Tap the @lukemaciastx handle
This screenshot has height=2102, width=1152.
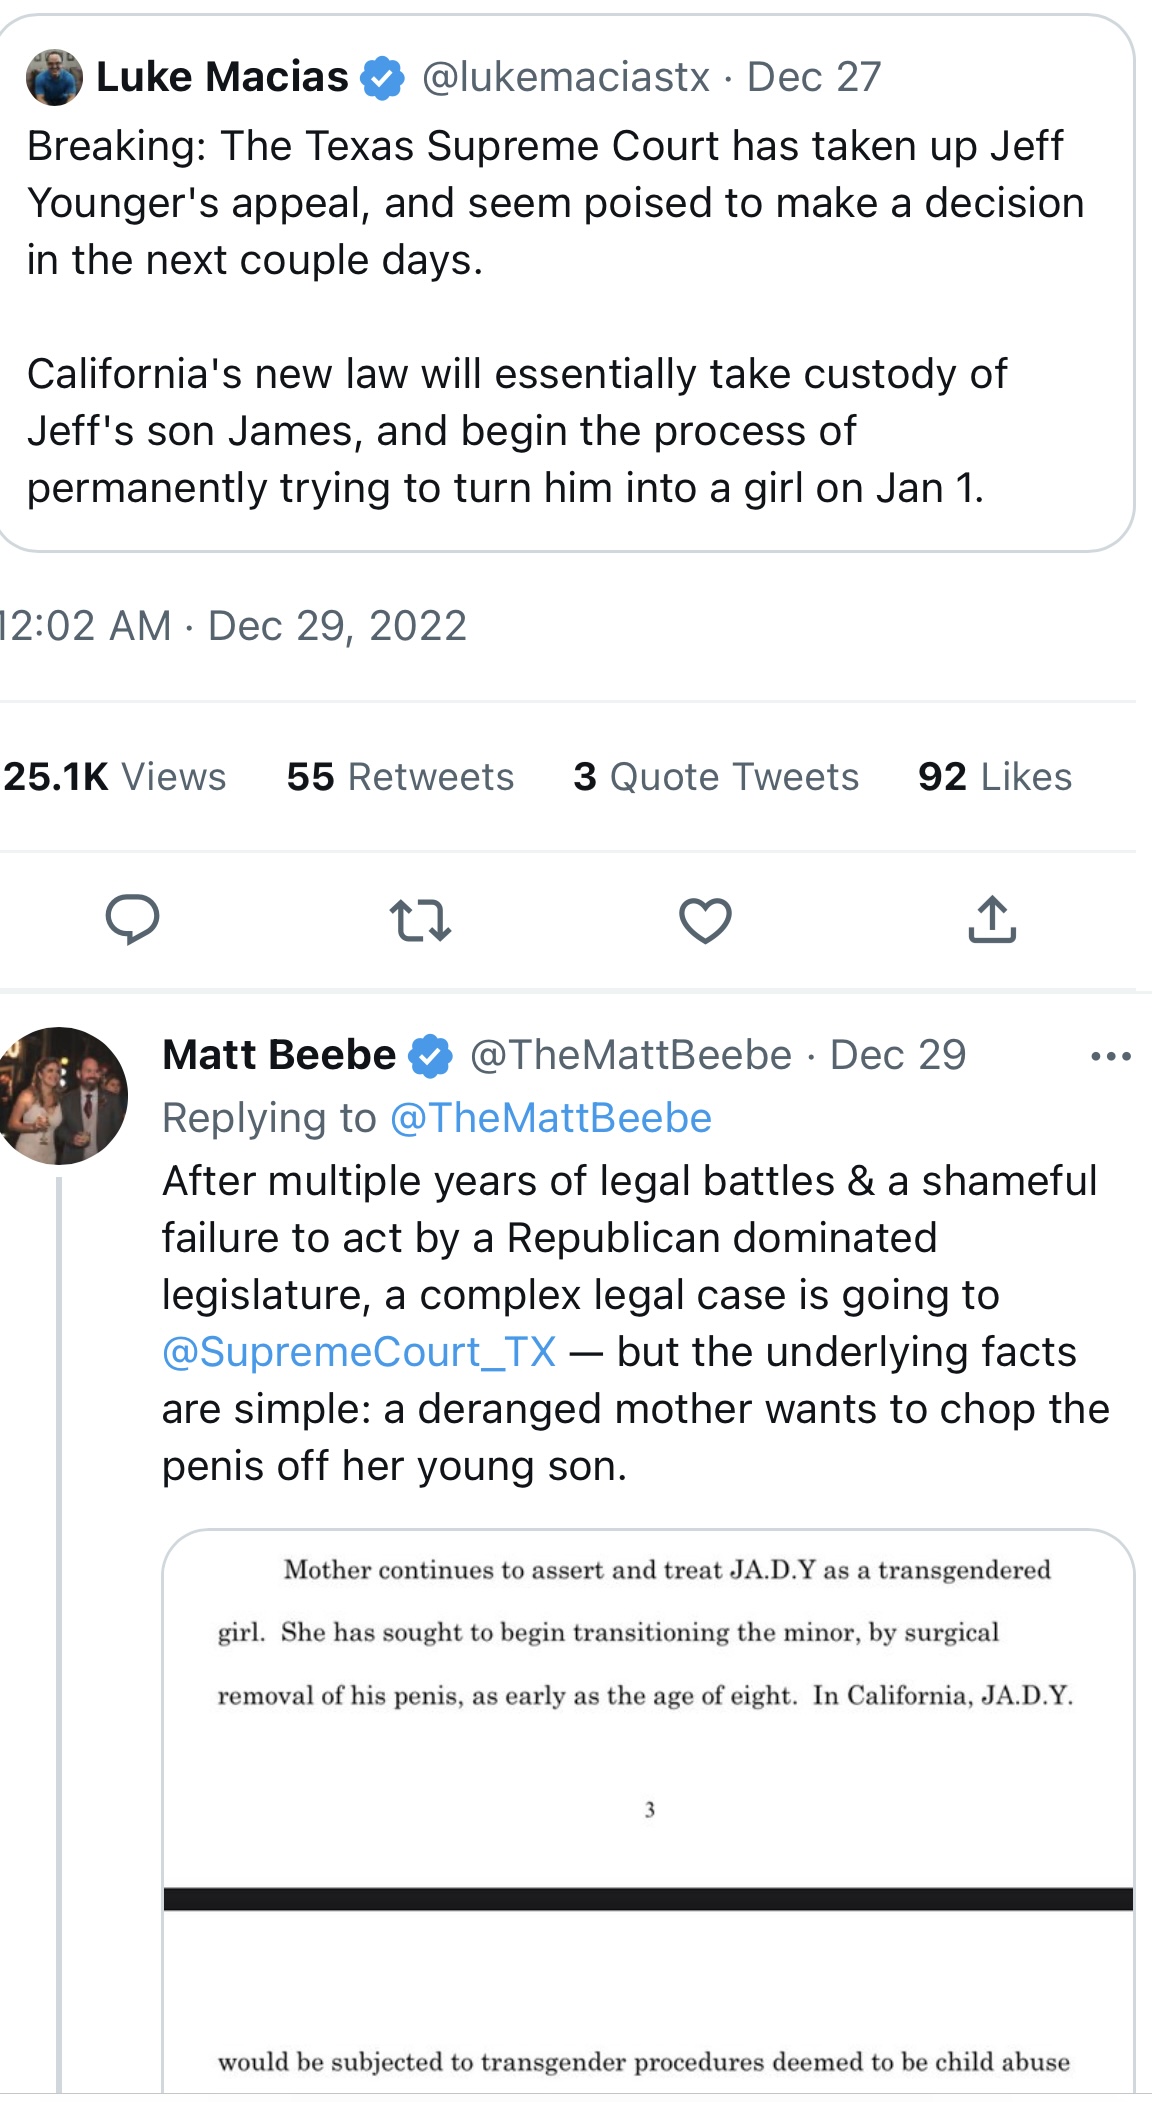coord(566,78)
